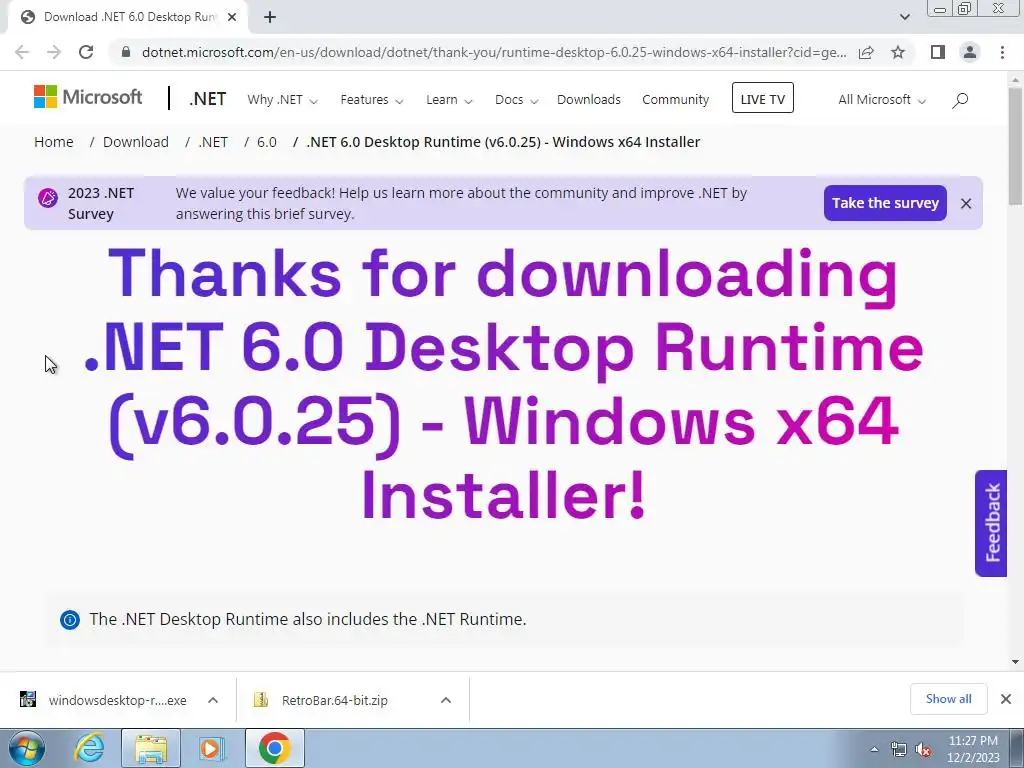The width and height of the screenshot is (1024, 768).
Task: Open the network tray icon
Action: pos(899,749)
